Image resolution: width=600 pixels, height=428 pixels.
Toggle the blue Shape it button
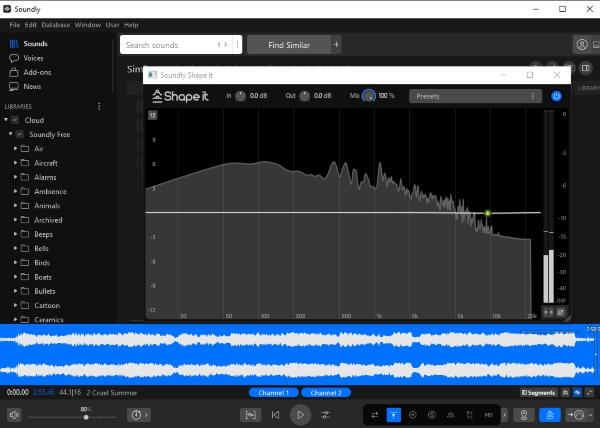pos(550,415)
